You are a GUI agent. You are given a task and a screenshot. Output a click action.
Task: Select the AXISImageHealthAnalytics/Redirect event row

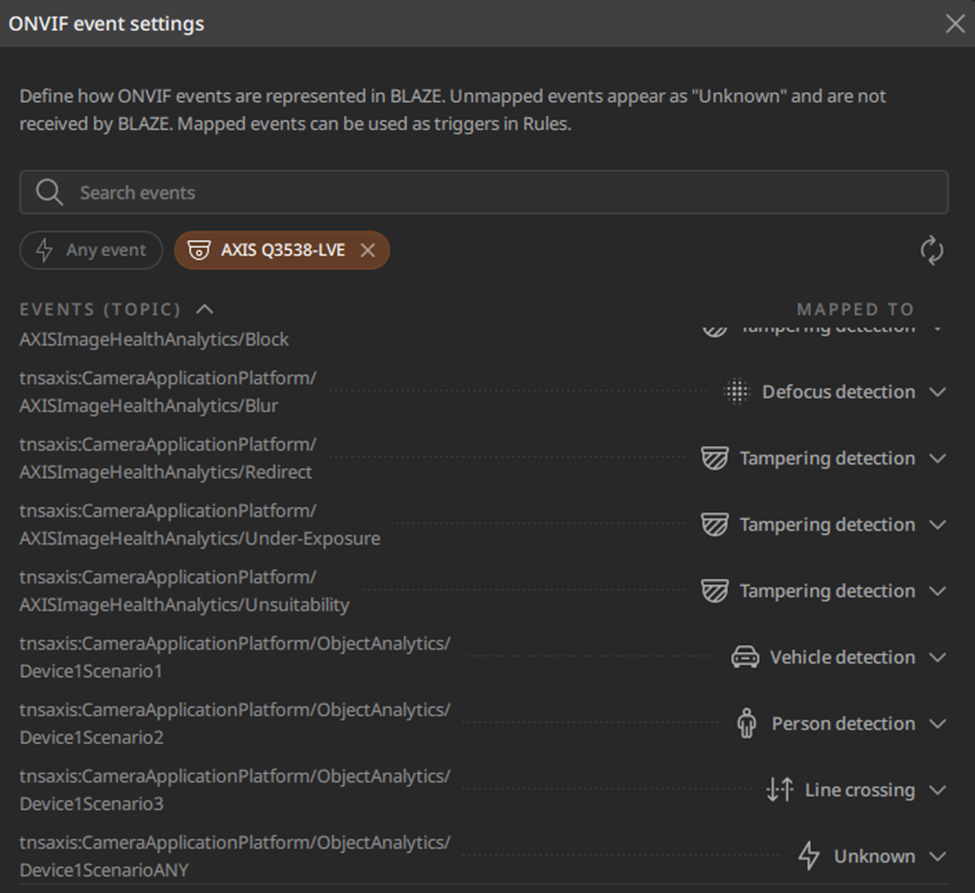coord(484,458)
